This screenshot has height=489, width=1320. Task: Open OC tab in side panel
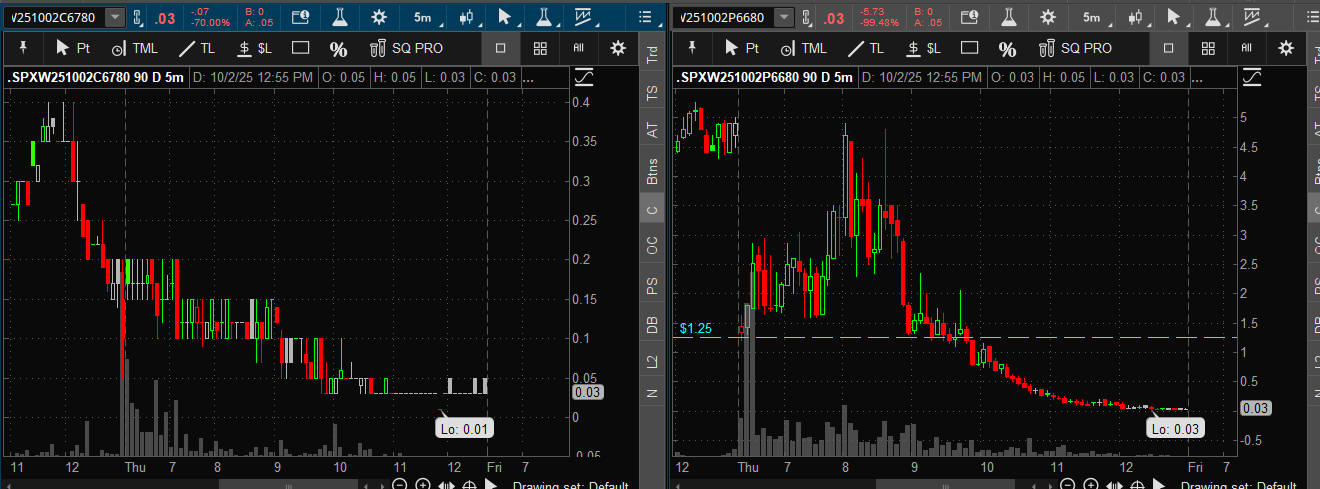coord(652,245)
